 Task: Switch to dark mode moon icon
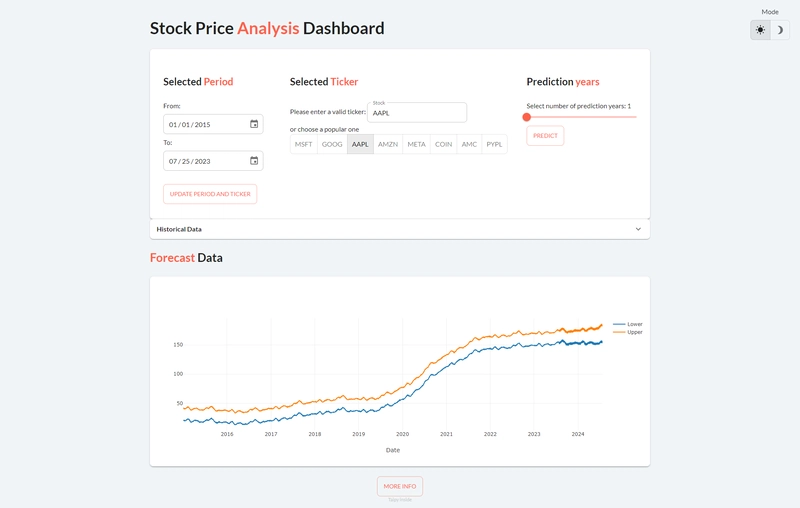tap(780, 30)
